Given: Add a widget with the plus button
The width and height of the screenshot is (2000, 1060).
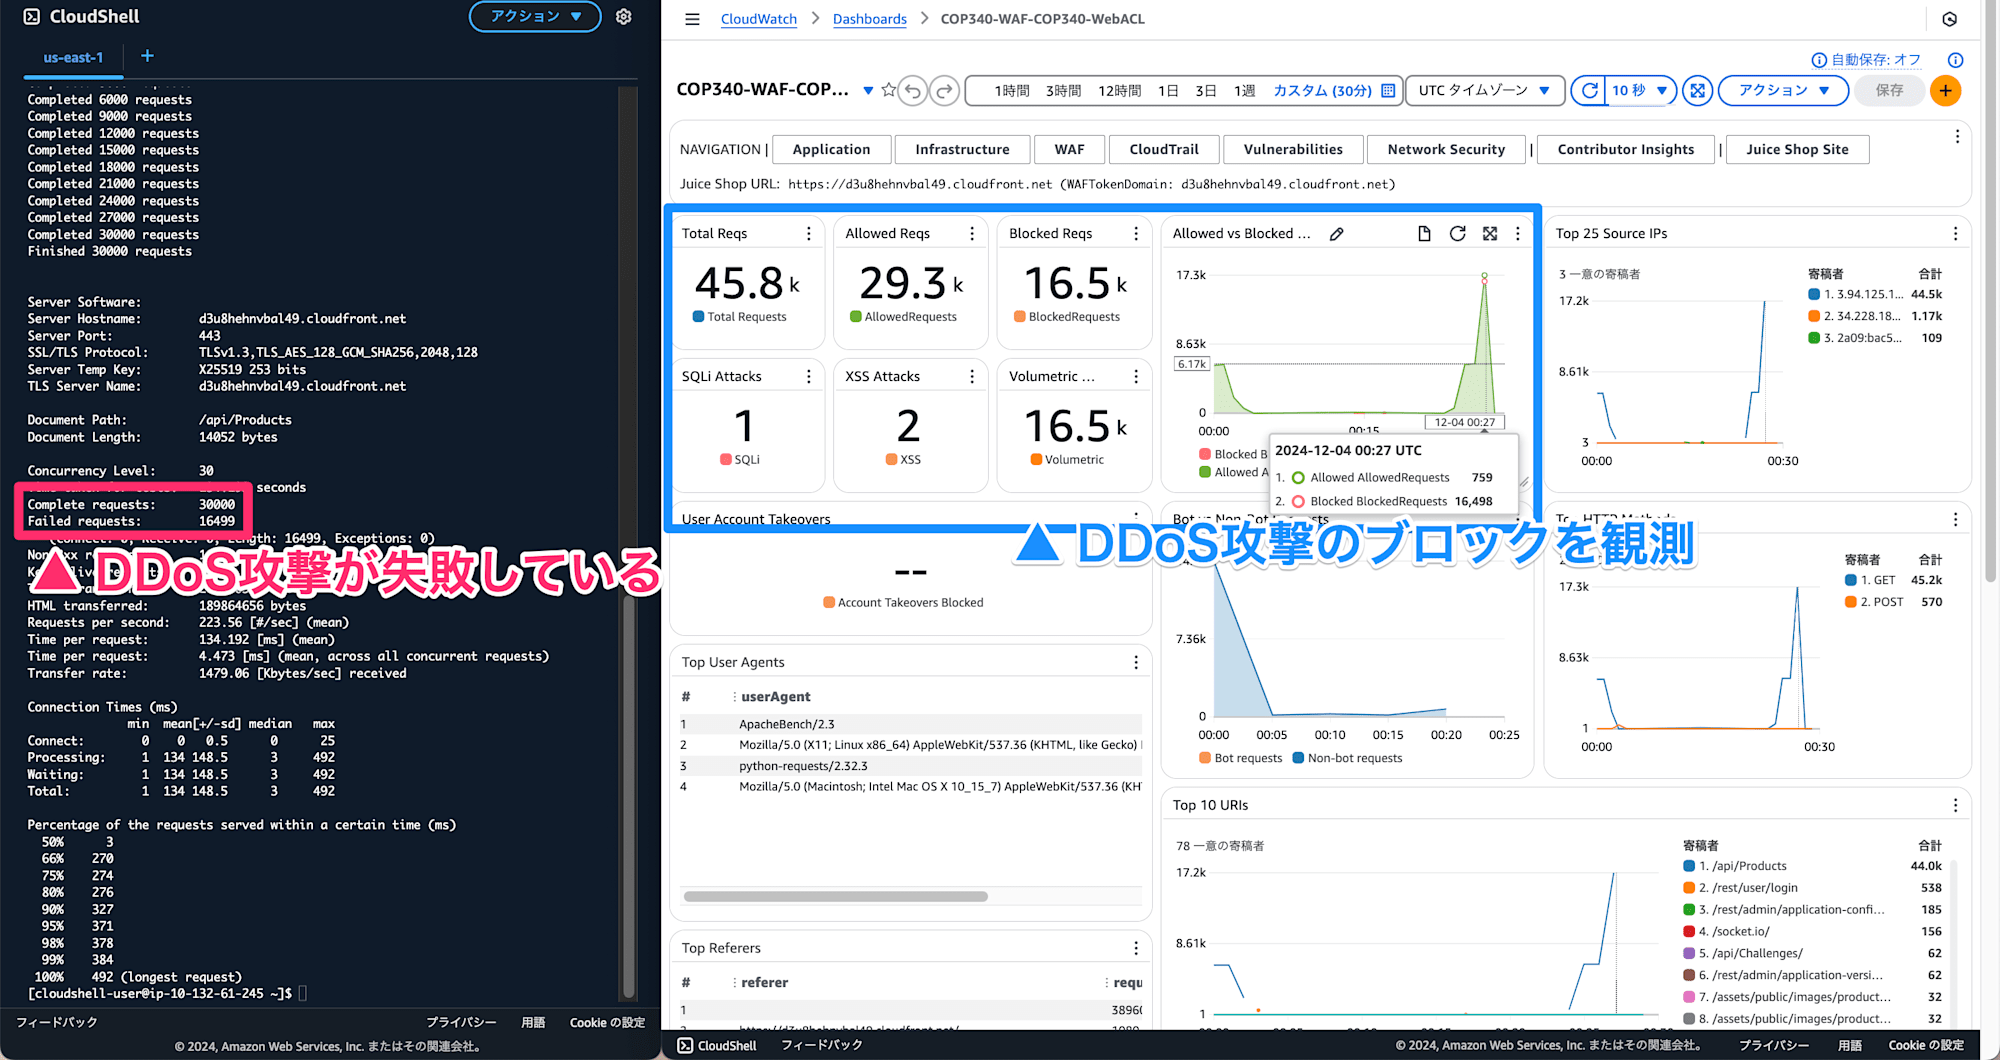Looking at the screenshot, I should coord(1945,91).
